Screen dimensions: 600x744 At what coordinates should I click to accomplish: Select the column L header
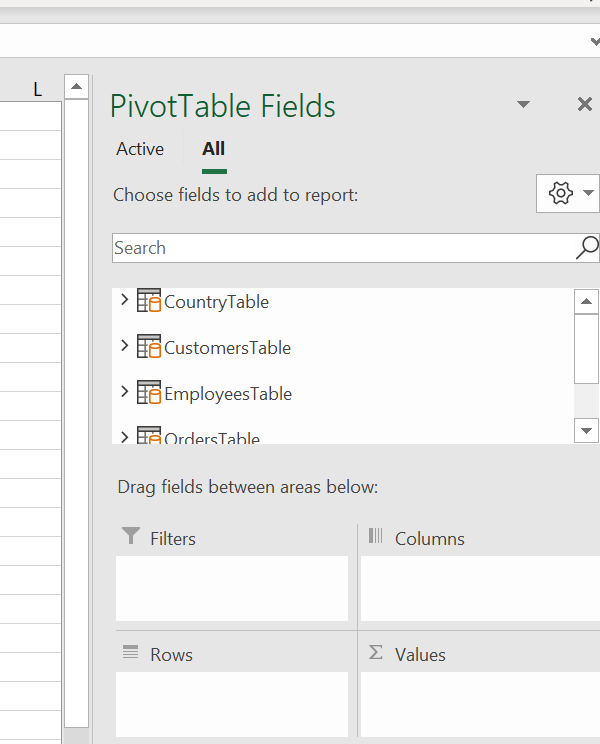coord(38,90)
